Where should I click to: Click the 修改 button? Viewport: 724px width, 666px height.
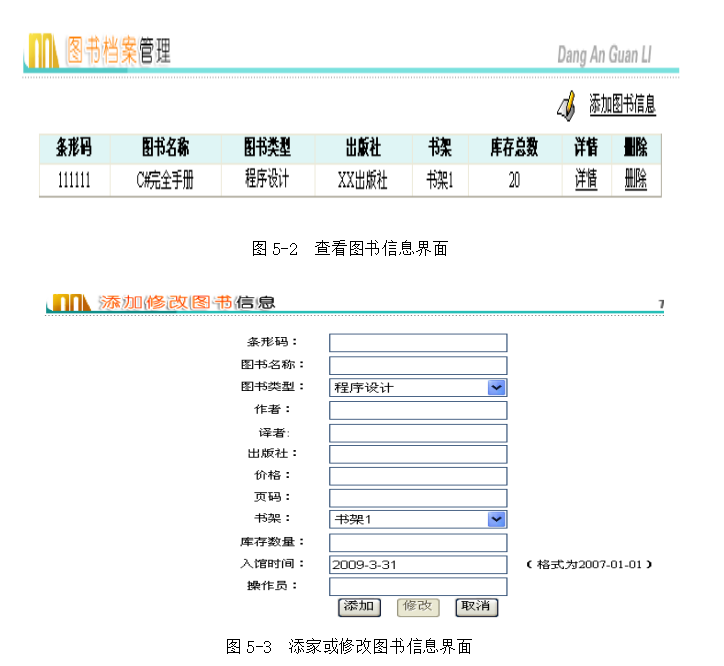(418, 607)
